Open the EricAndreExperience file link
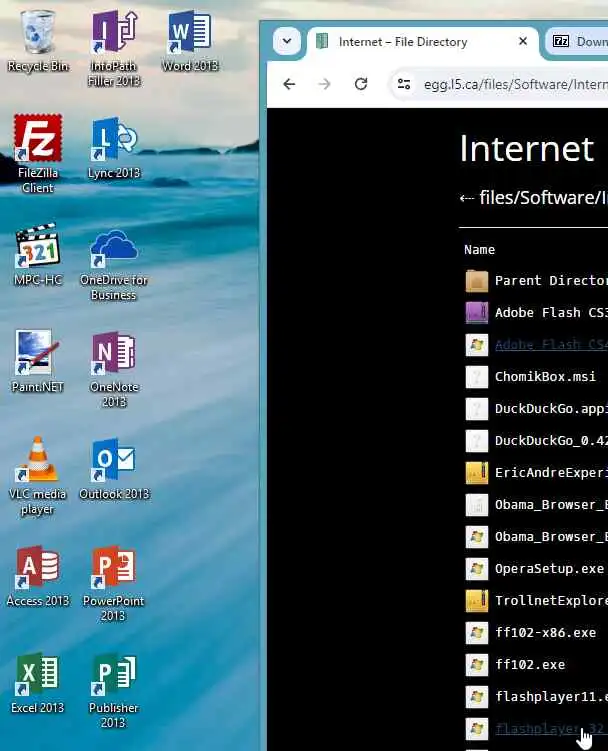 pyautogui.click(x=551, y=473)
